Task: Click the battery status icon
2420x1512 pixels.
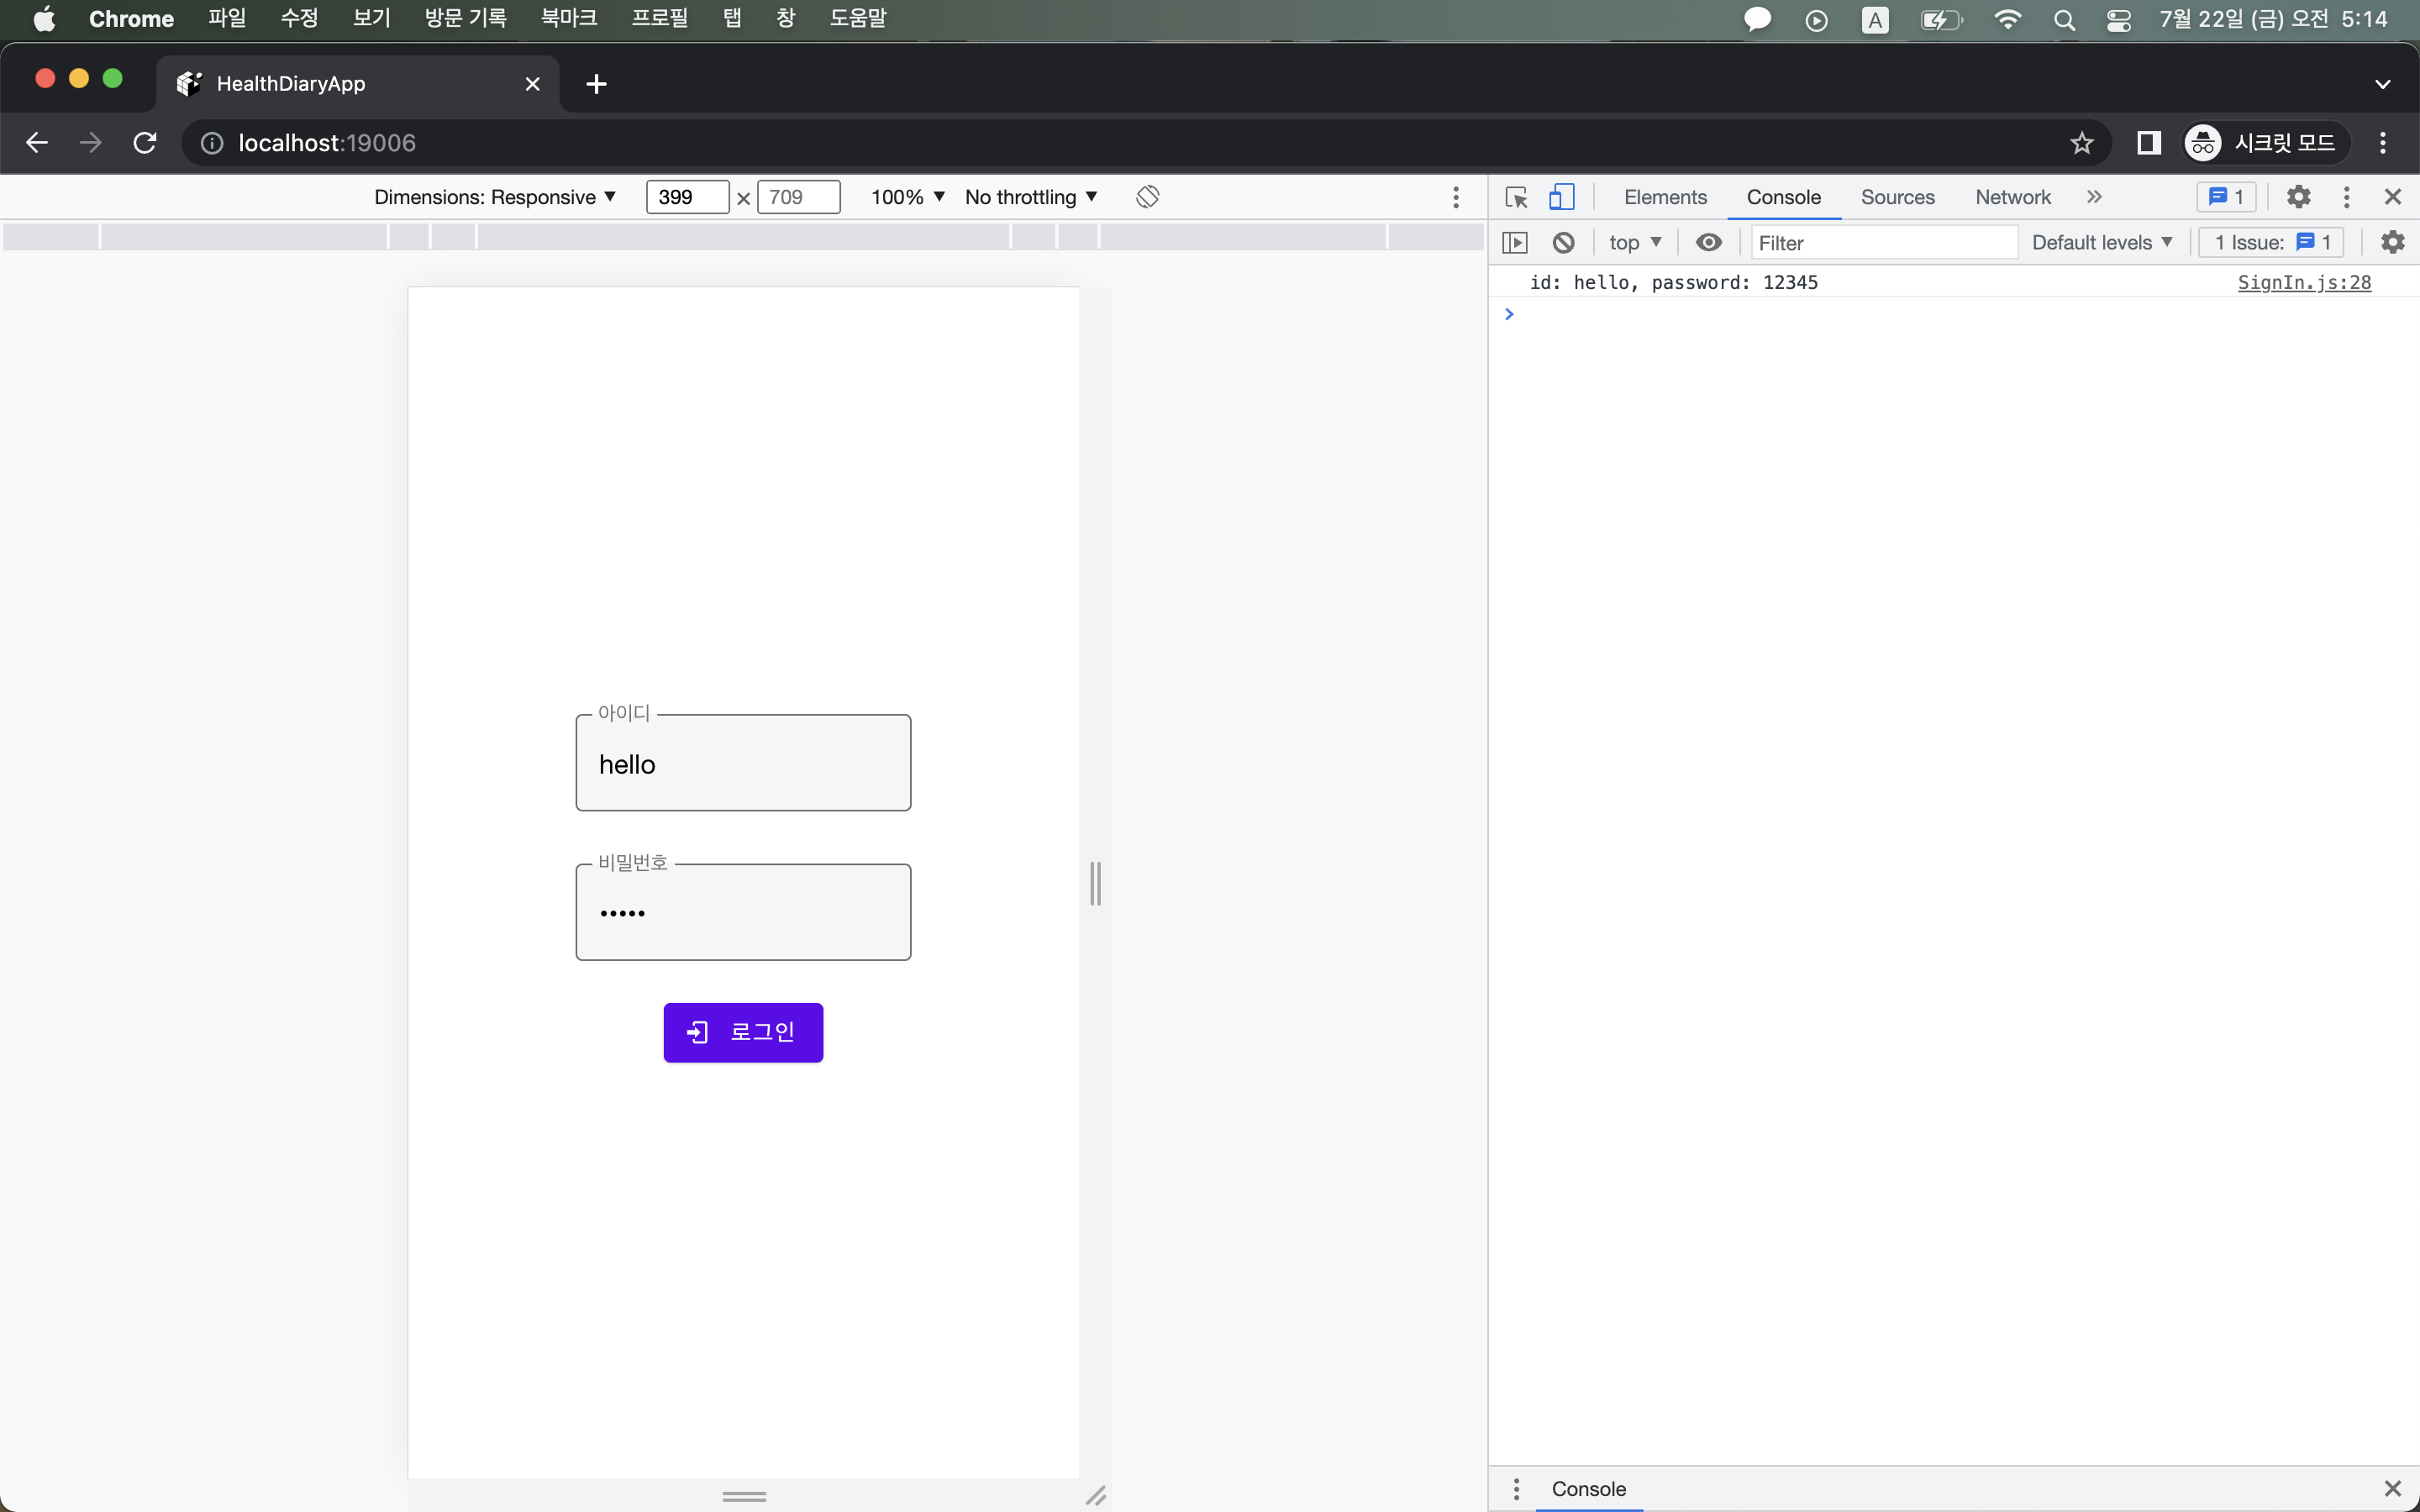Action: click(x=1941, y=20)
